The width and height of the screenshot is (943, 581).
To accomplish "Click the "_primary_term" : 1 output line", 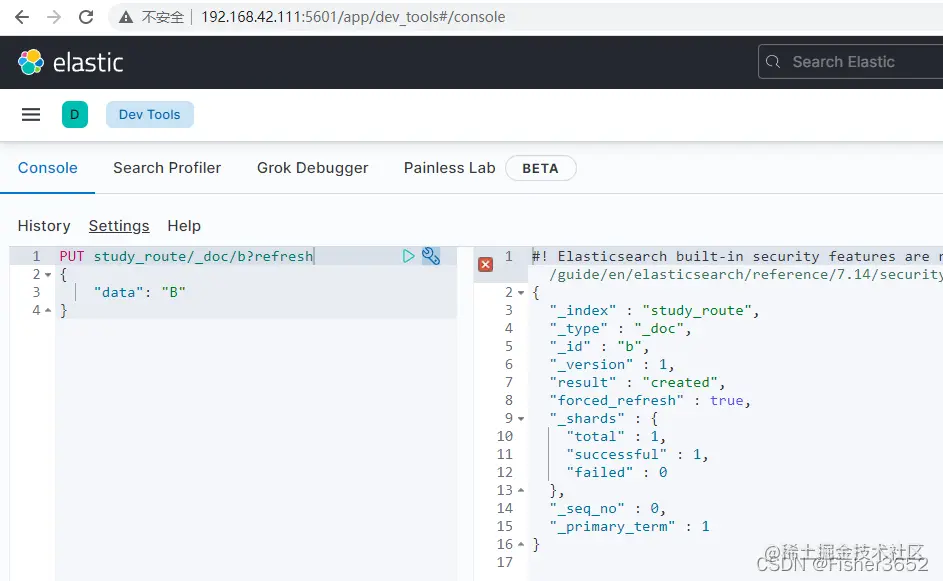I will pyautogui.click(x=629, y=527).
